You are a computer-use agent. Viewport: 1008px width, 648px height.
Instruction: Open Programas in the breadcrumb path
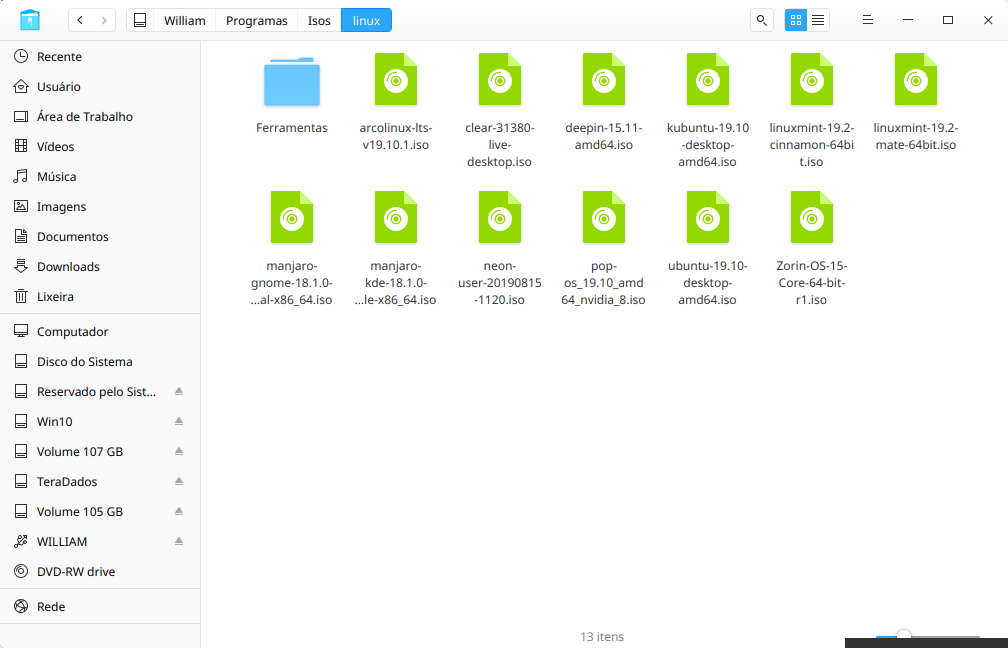tap(256, 21)
